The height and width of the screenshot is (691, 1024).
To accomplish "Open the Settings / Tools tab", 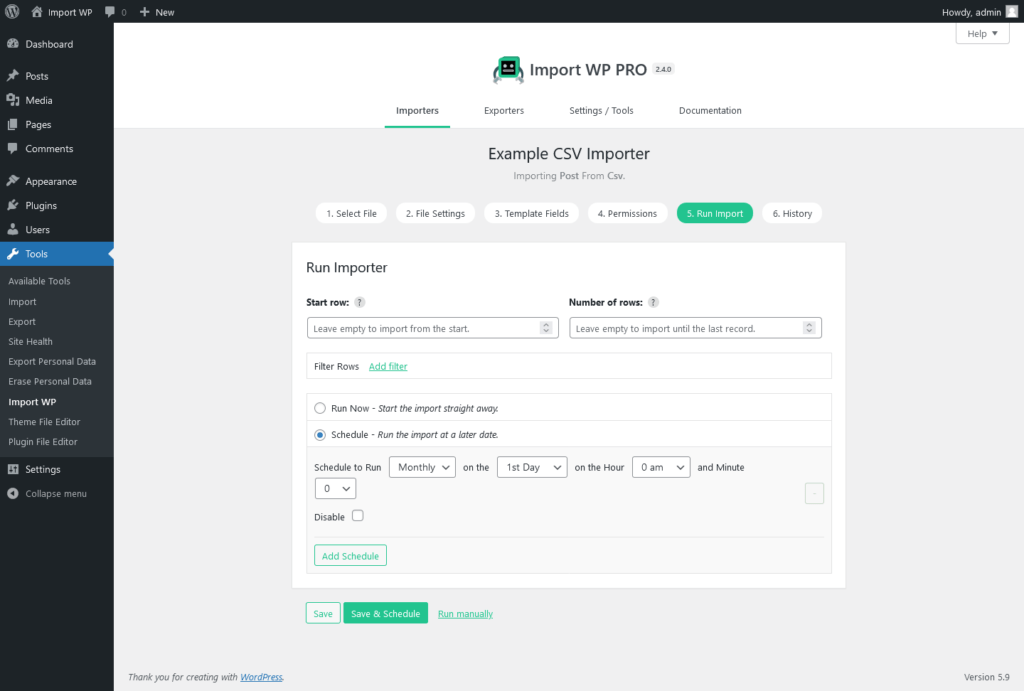I will tap(601, 110).
